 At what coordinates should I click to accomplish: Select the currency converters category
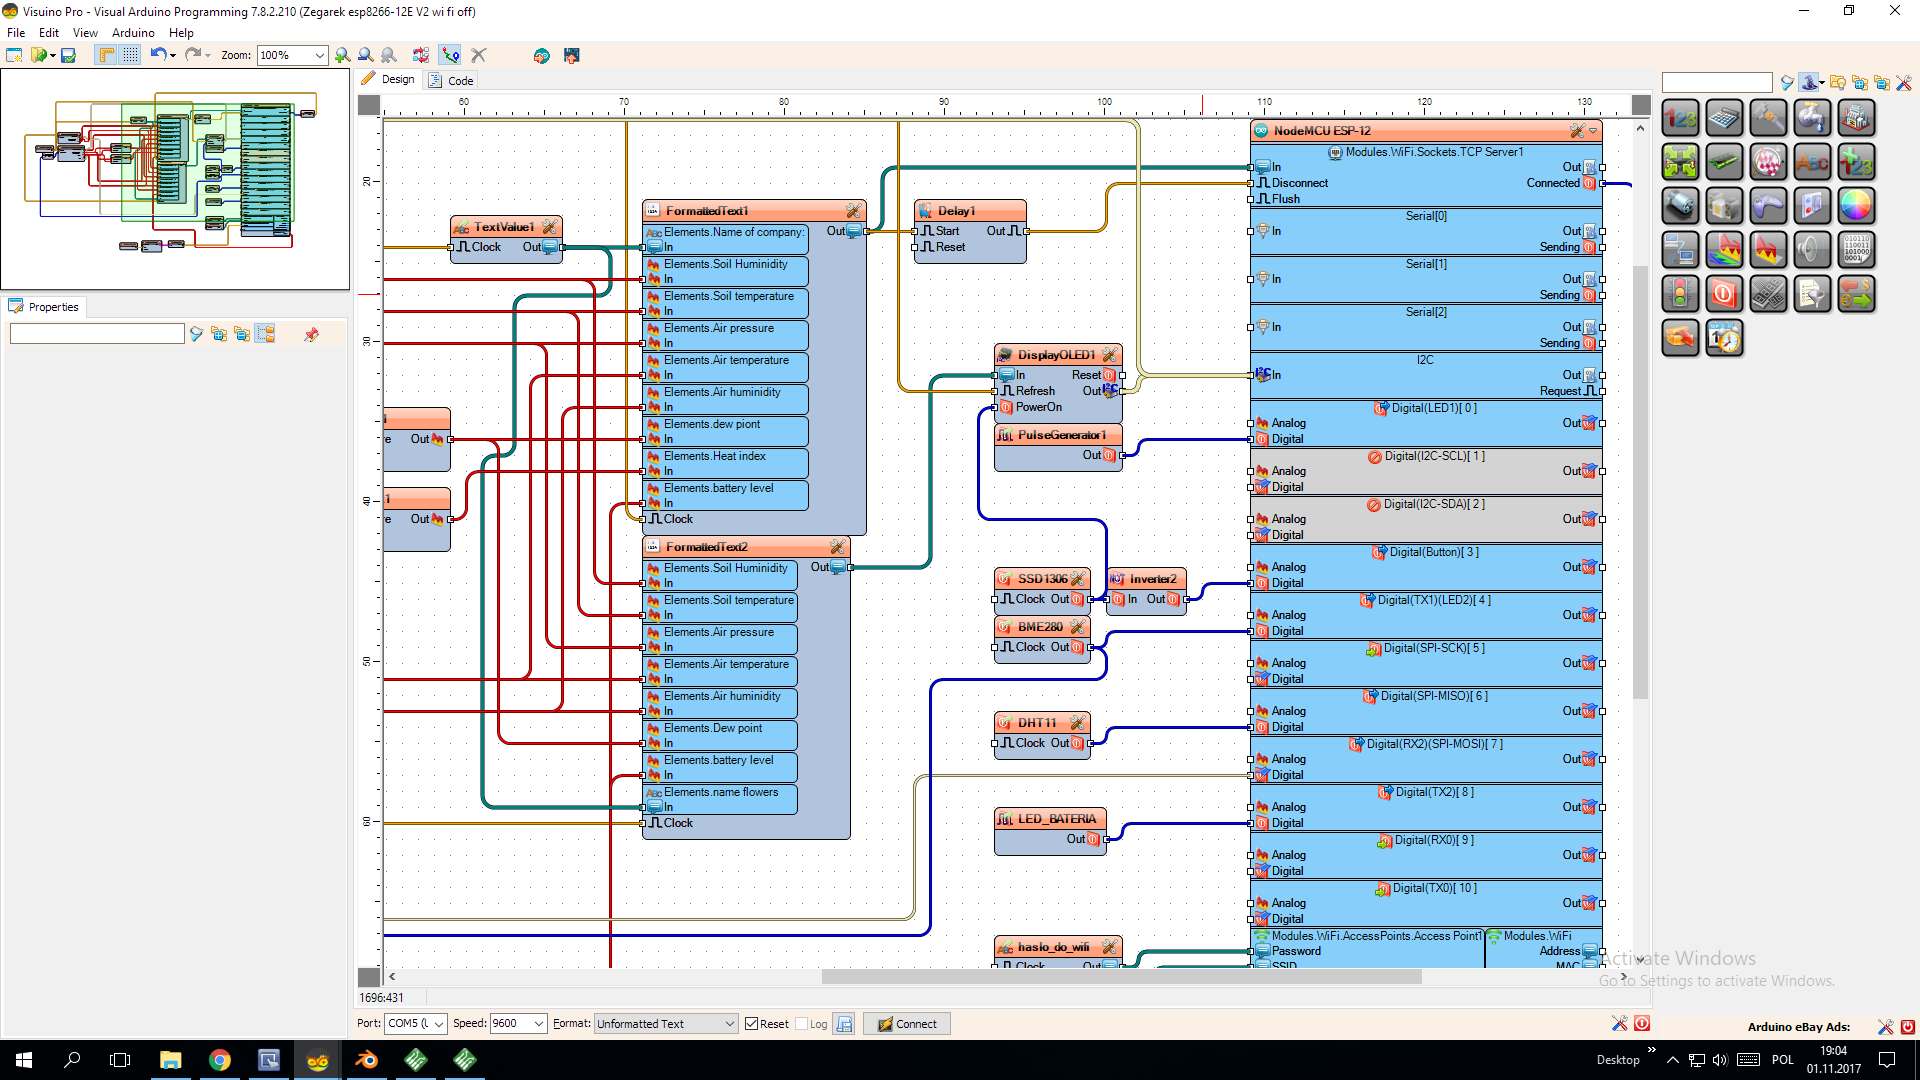point(1856,294)
